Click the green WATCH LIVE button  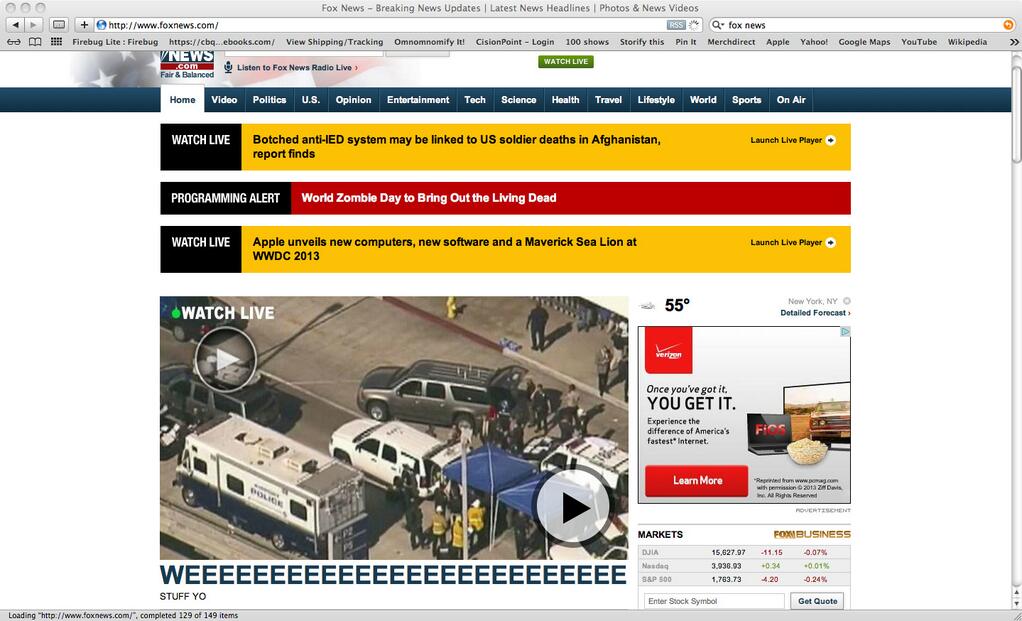coord(566,61)
